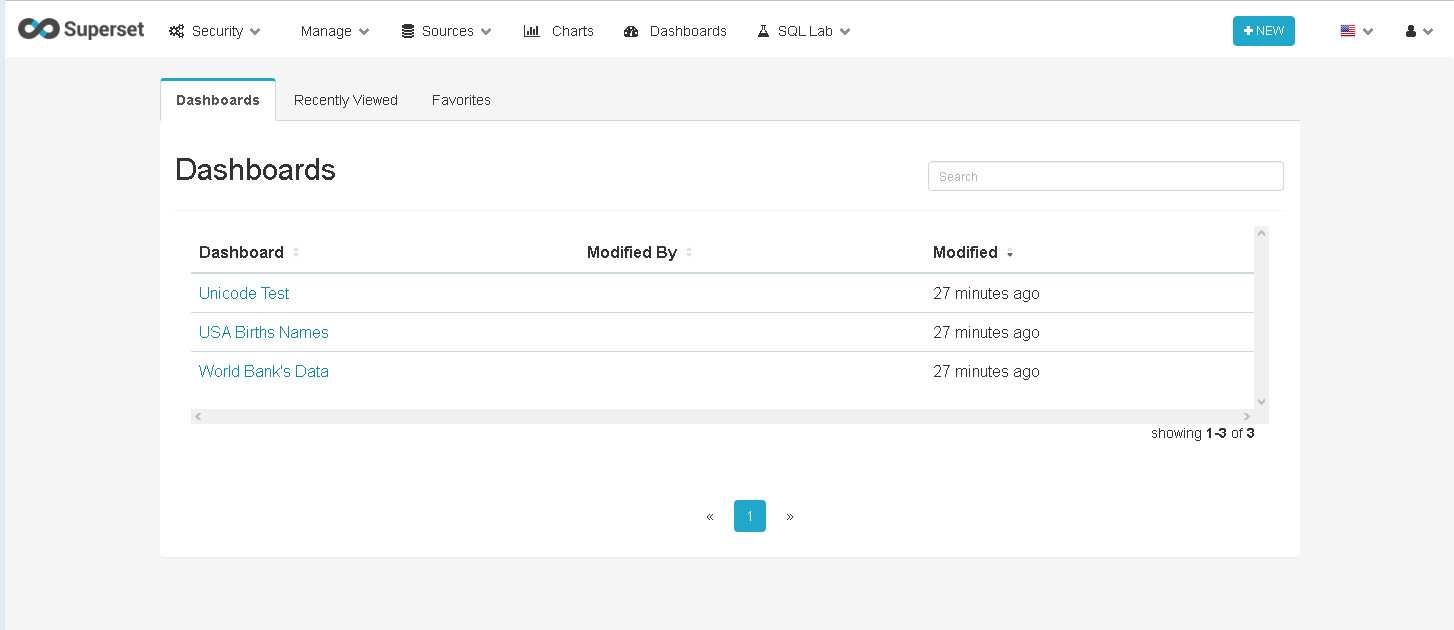Click the Modified column header
1454x630 pixels.
[x=965, y=252]
